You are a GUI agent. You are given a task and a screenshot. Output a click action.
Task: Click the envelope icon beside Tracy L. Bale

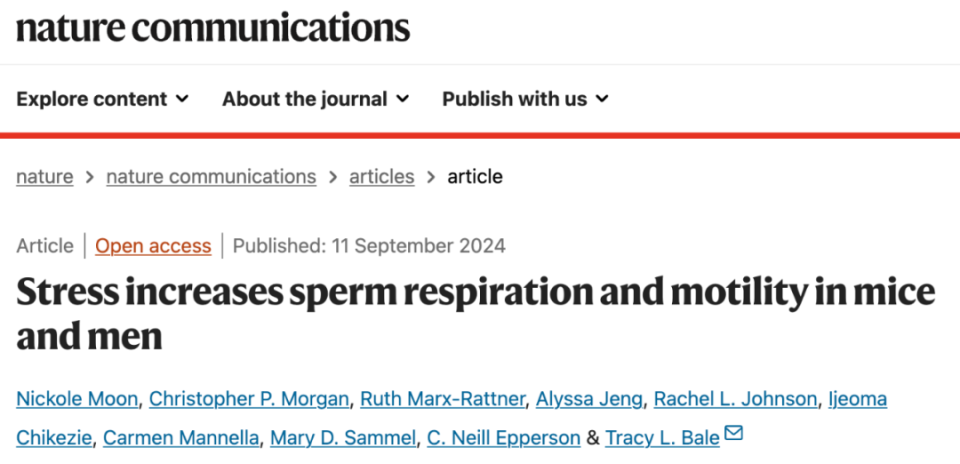(733, 434)
